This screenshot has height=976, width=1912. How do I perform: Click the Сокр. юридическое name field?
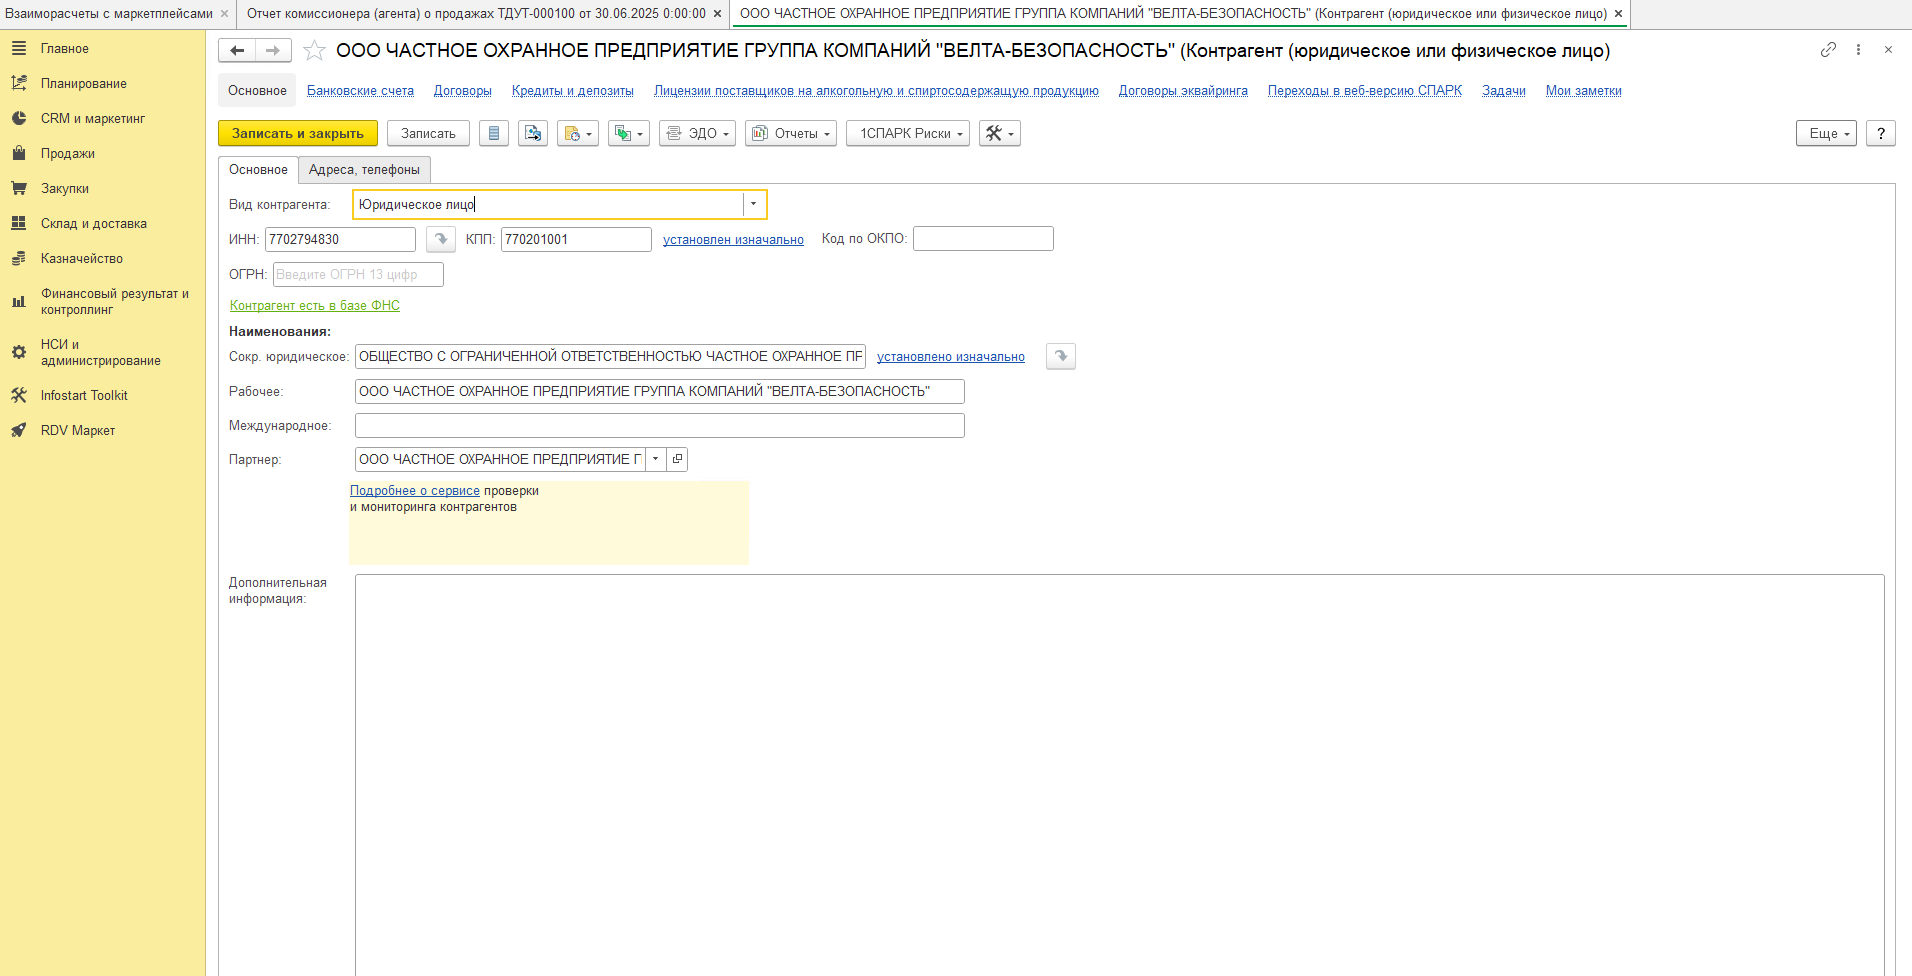point(610,356)
